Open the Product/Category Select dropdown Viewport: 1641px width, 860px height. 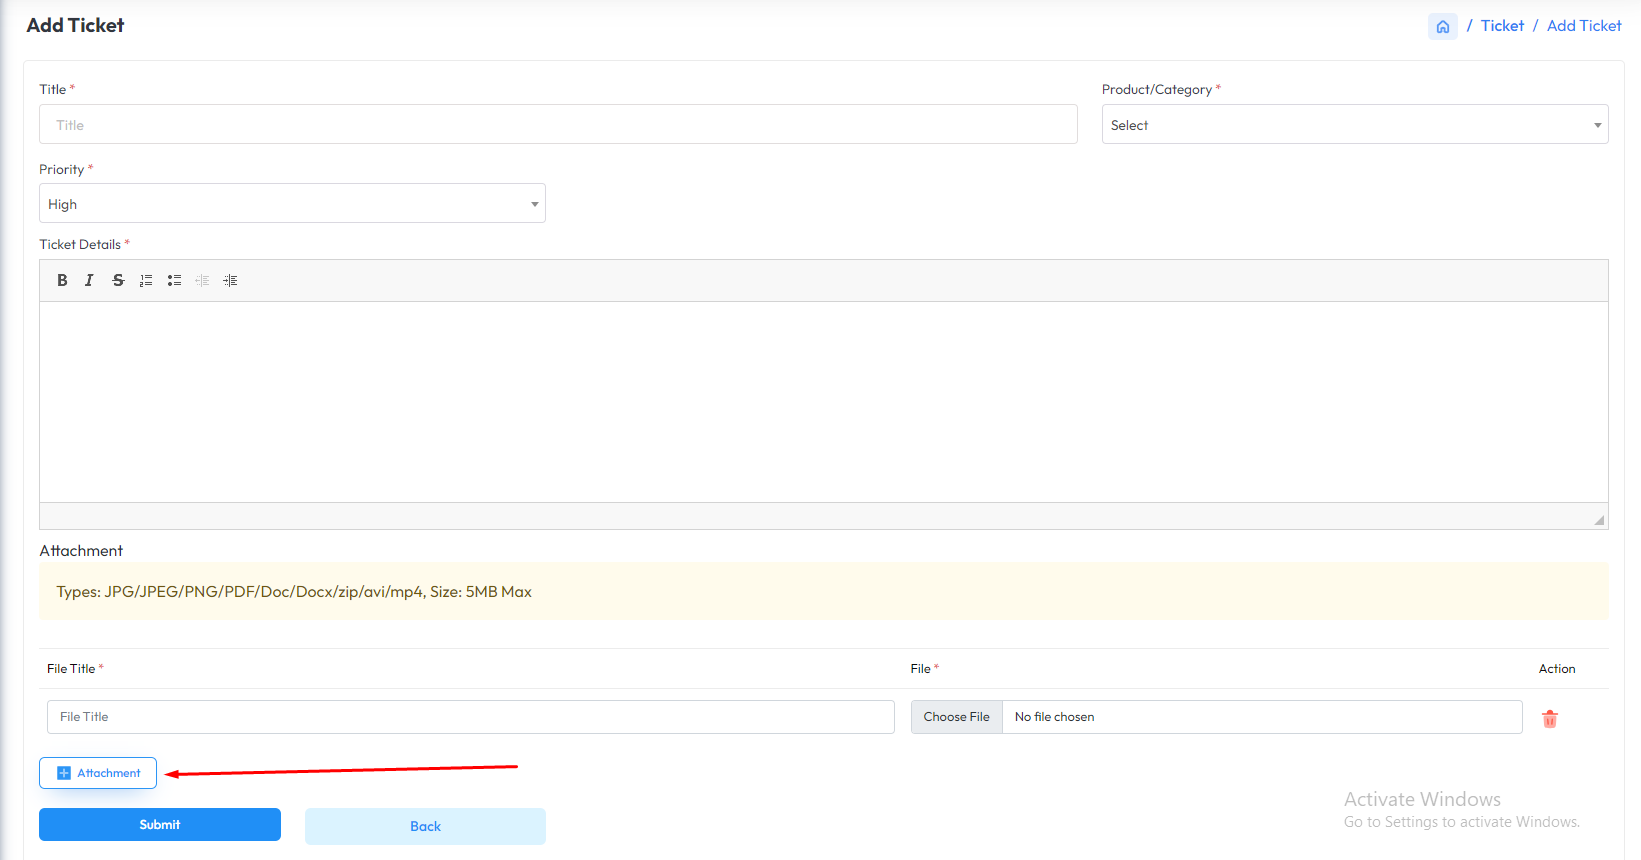(x=1354, y=125)
